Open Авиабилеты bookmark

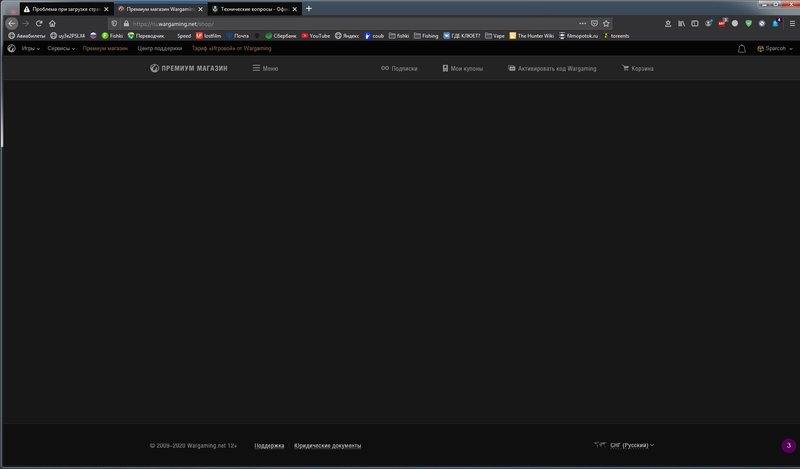[x=27, y=36]
